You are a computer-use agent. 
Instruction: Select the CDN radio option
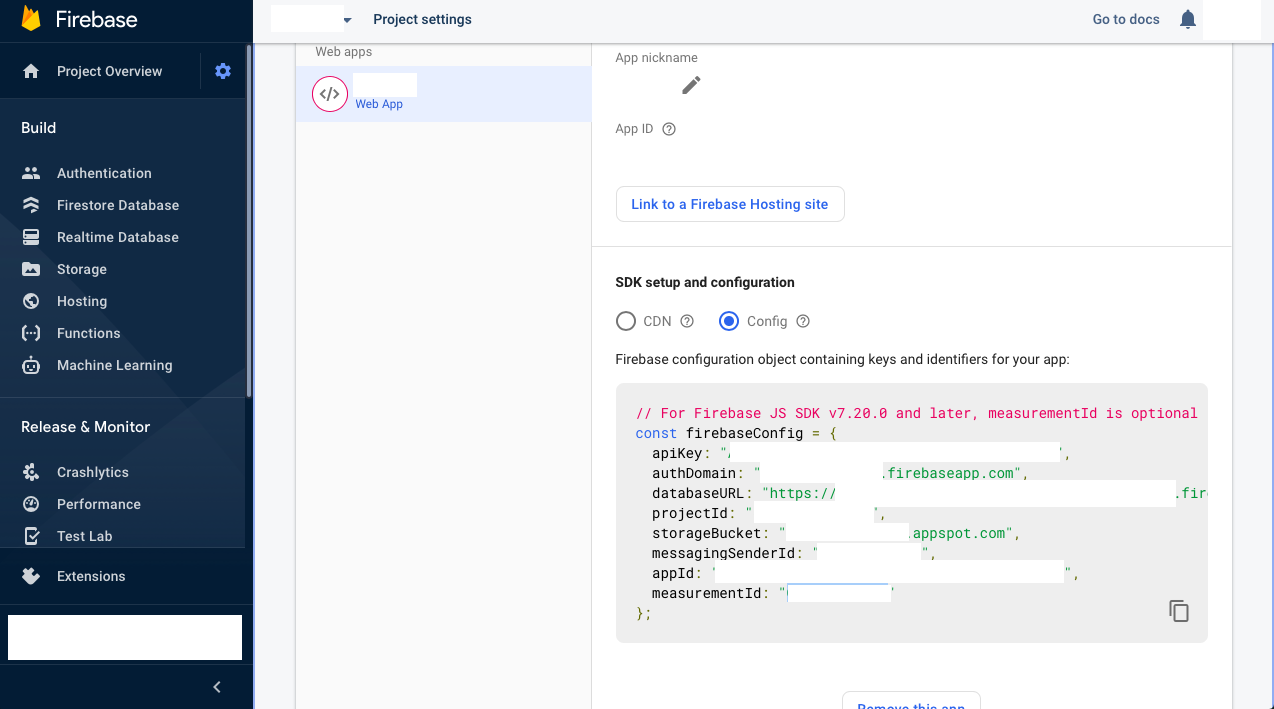[x=626, y=321]
